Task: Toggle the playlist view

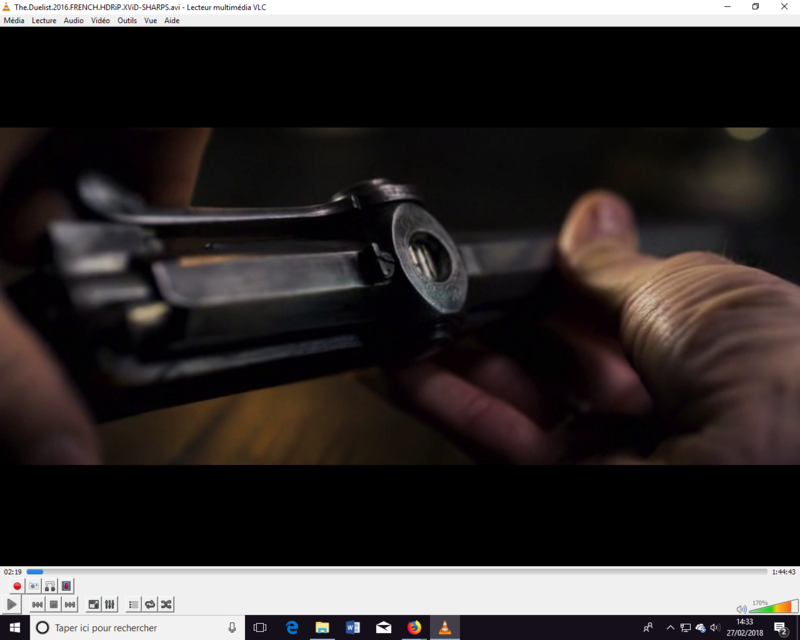Action: click(x=133, y=605)
